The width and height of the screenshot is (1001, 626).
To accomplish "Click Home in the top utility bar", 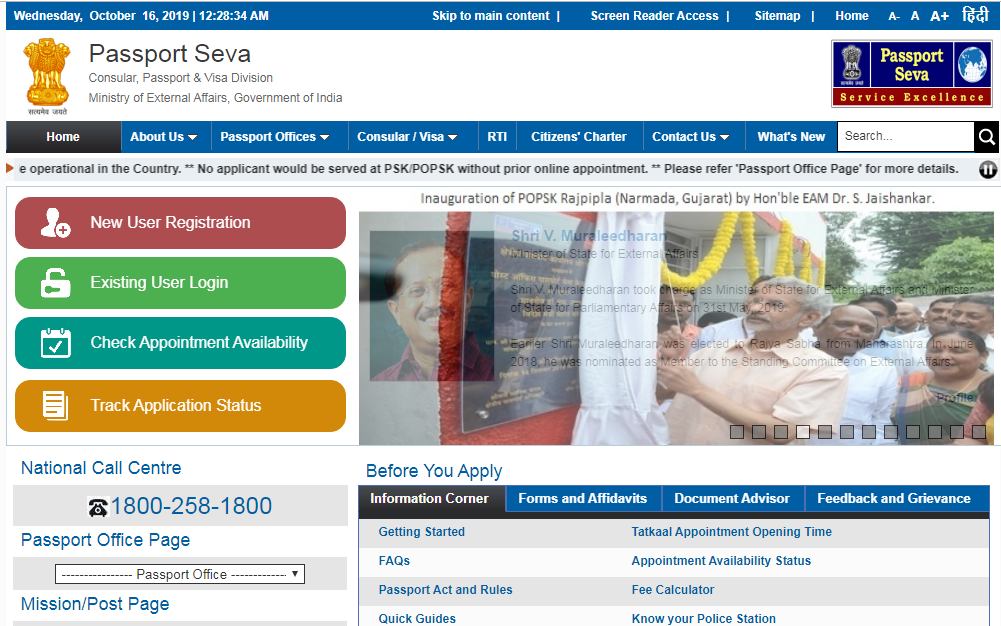I will click(x=852, y=16).
